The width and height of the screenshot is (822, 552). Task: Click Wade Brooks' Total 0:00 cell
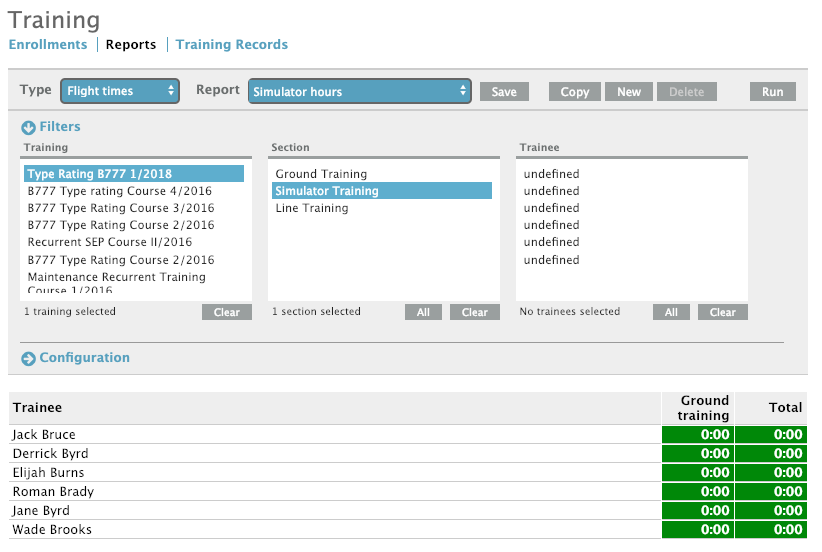771,529
